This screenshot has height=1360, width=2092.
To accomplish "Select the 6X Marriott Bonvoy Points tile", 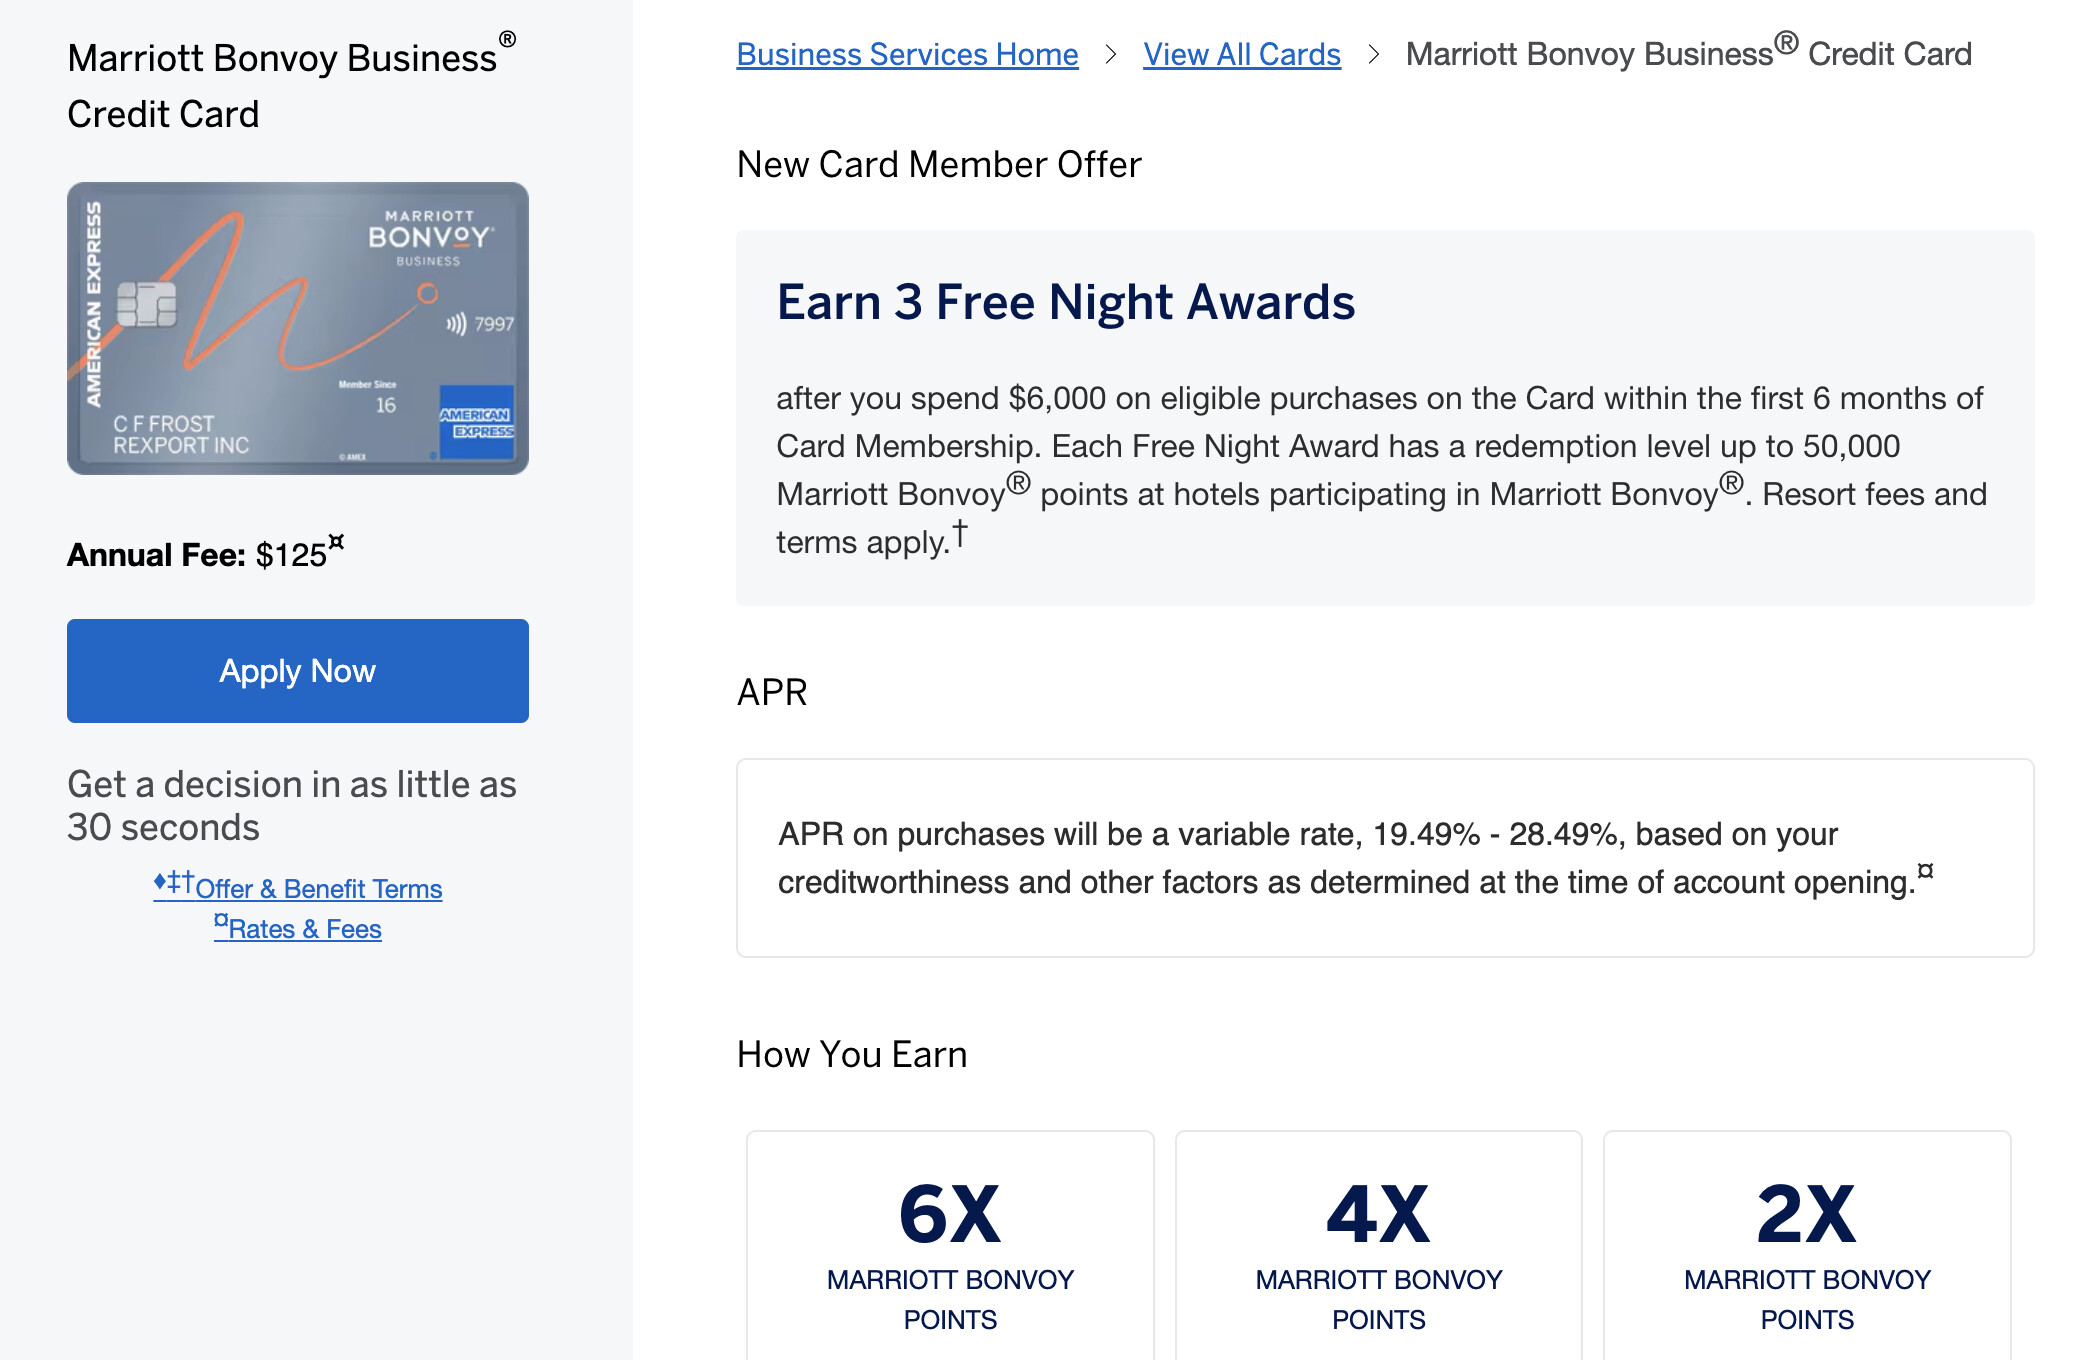I will (950, 1245).
